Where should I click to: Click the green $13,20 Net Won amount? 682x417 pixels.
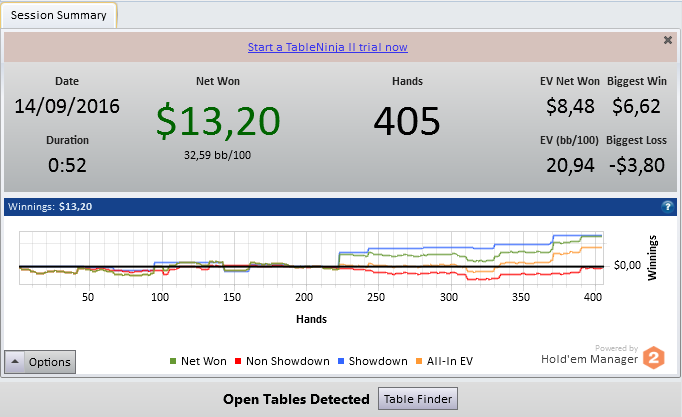pos(218,121)
